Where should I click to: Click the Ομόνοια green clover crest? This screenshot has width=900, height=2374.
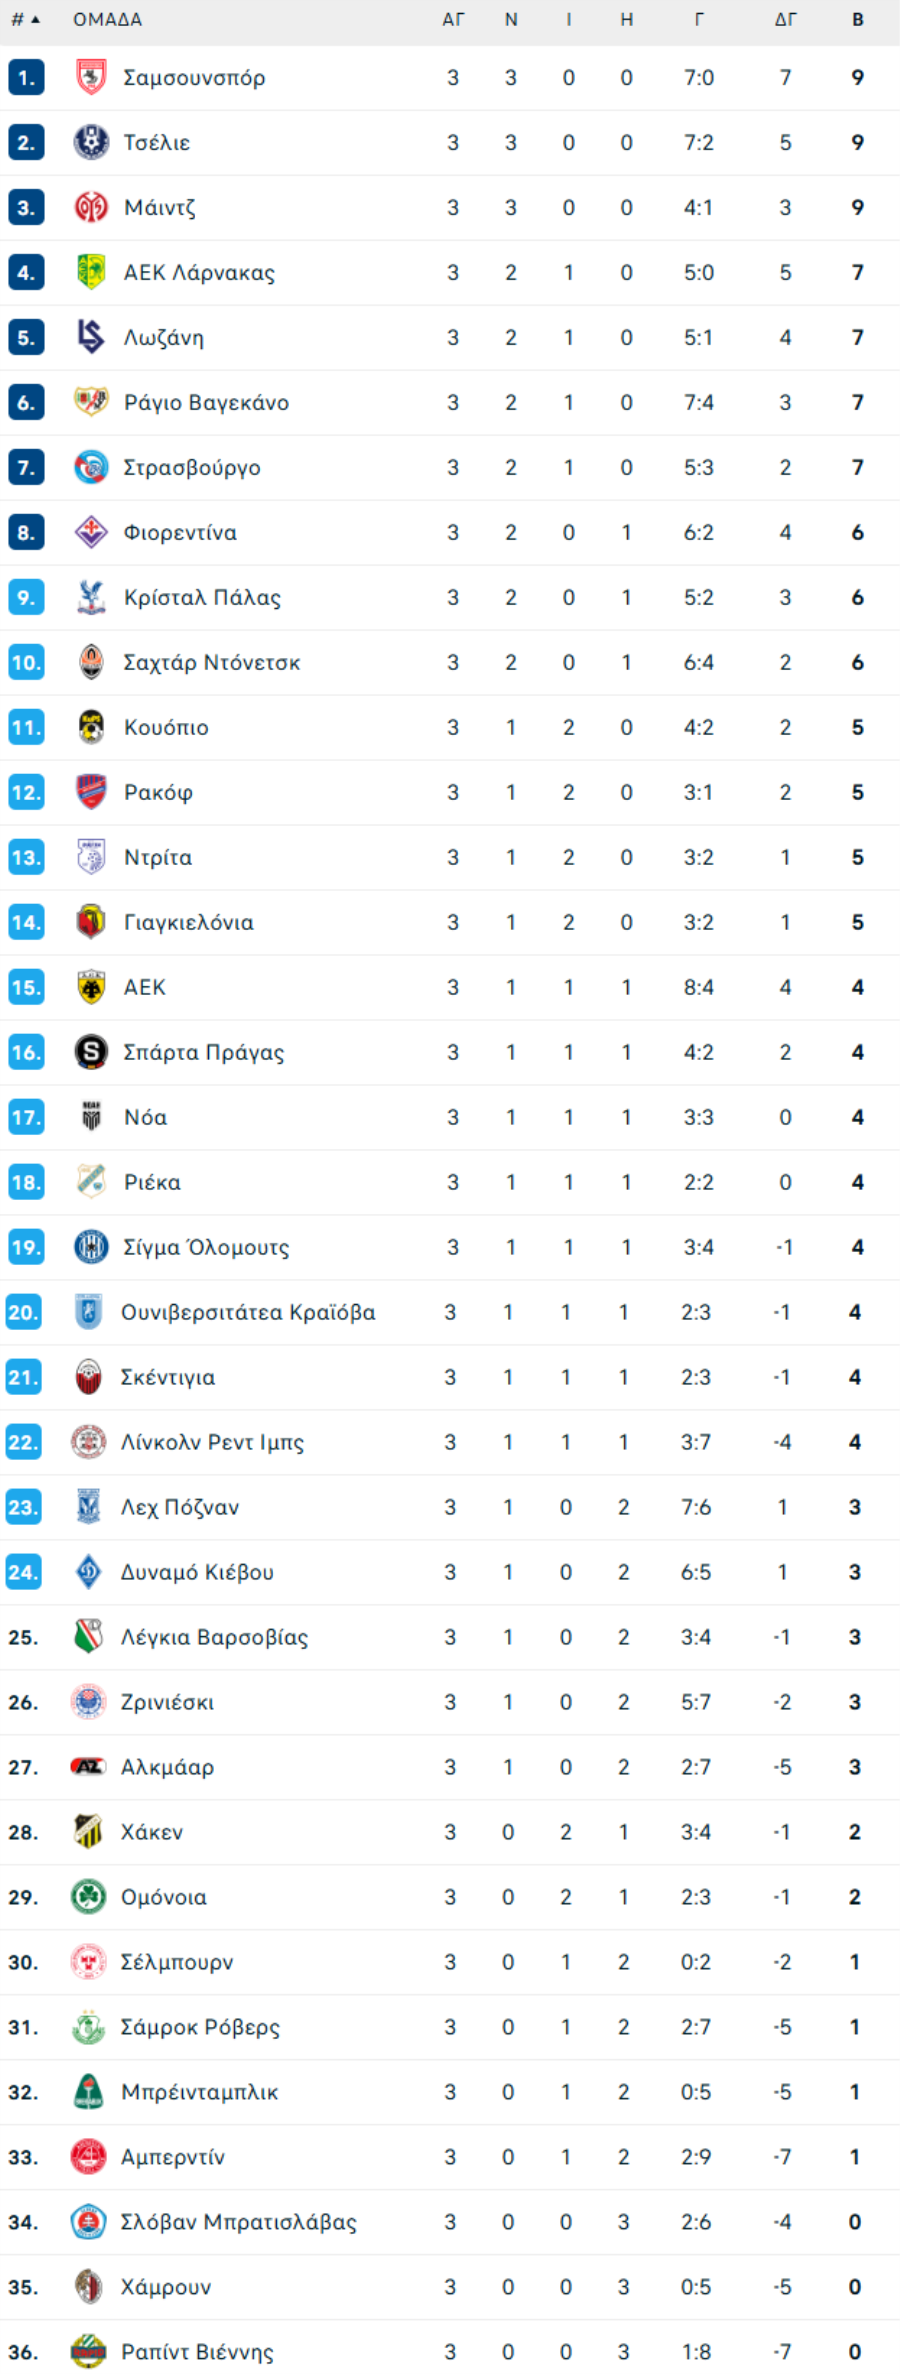pos(88,1897)
